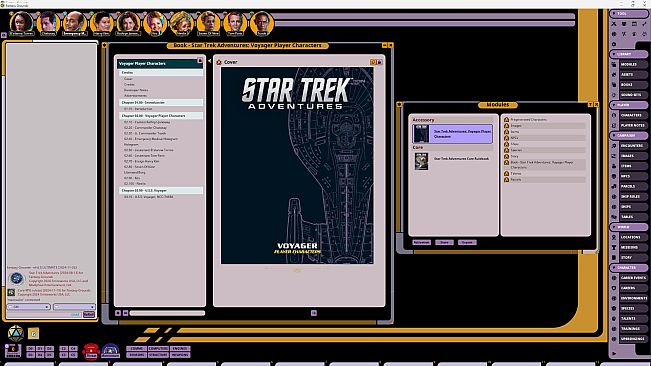
Task: Open Chapter 01.00 Introduction heading
Action: [161, 102]
